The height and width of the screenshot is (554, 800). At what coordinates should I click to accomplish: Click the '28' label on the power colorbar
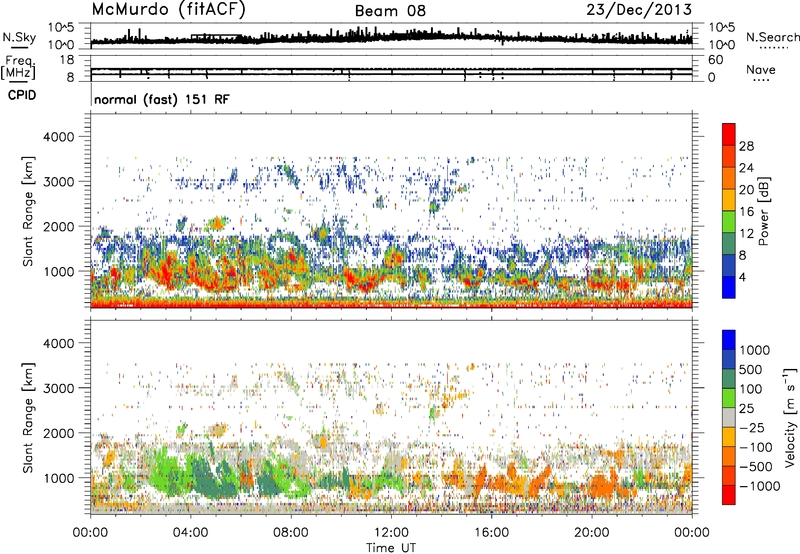tap(746, 146)
